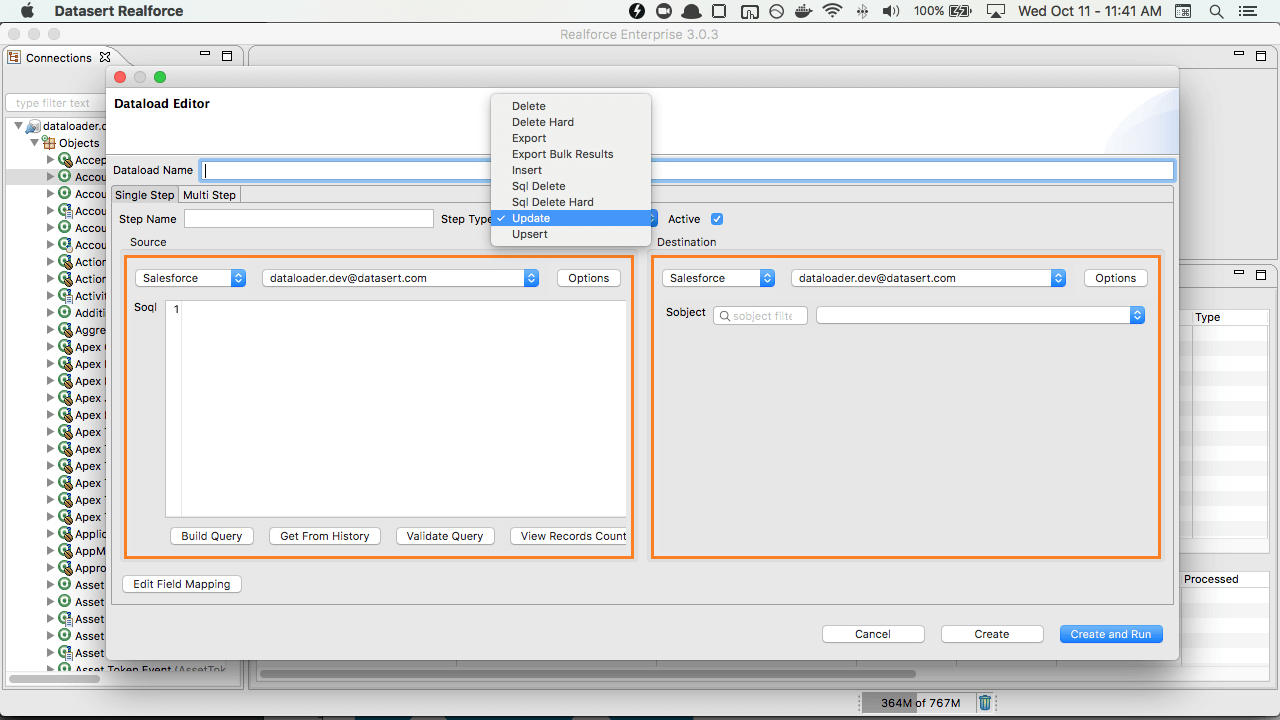Choose Delete Hard step type
Image resolution: width=1280 pixels, height=720 pixels.
click(x=571, y=122)
